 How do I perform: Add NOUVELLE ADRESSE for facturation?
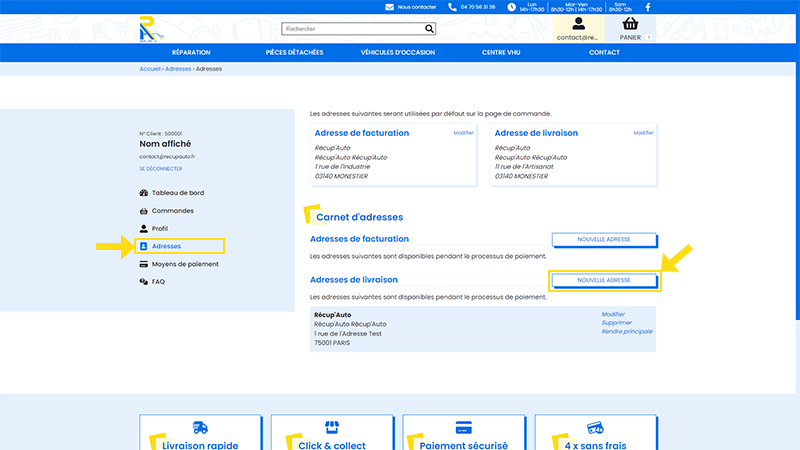(x=604, y=239)
